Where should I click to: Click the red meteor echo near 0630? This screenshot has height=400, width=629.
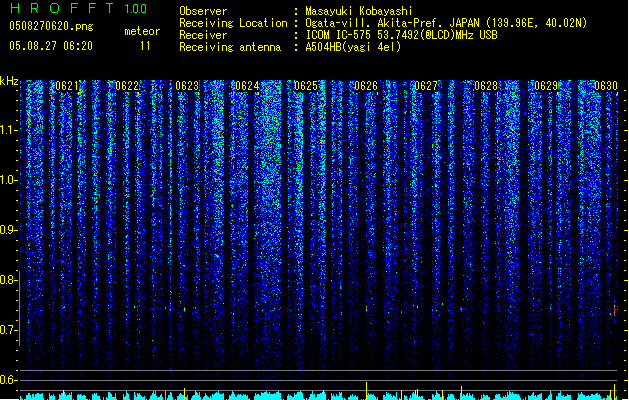click(x=614, y=310)
